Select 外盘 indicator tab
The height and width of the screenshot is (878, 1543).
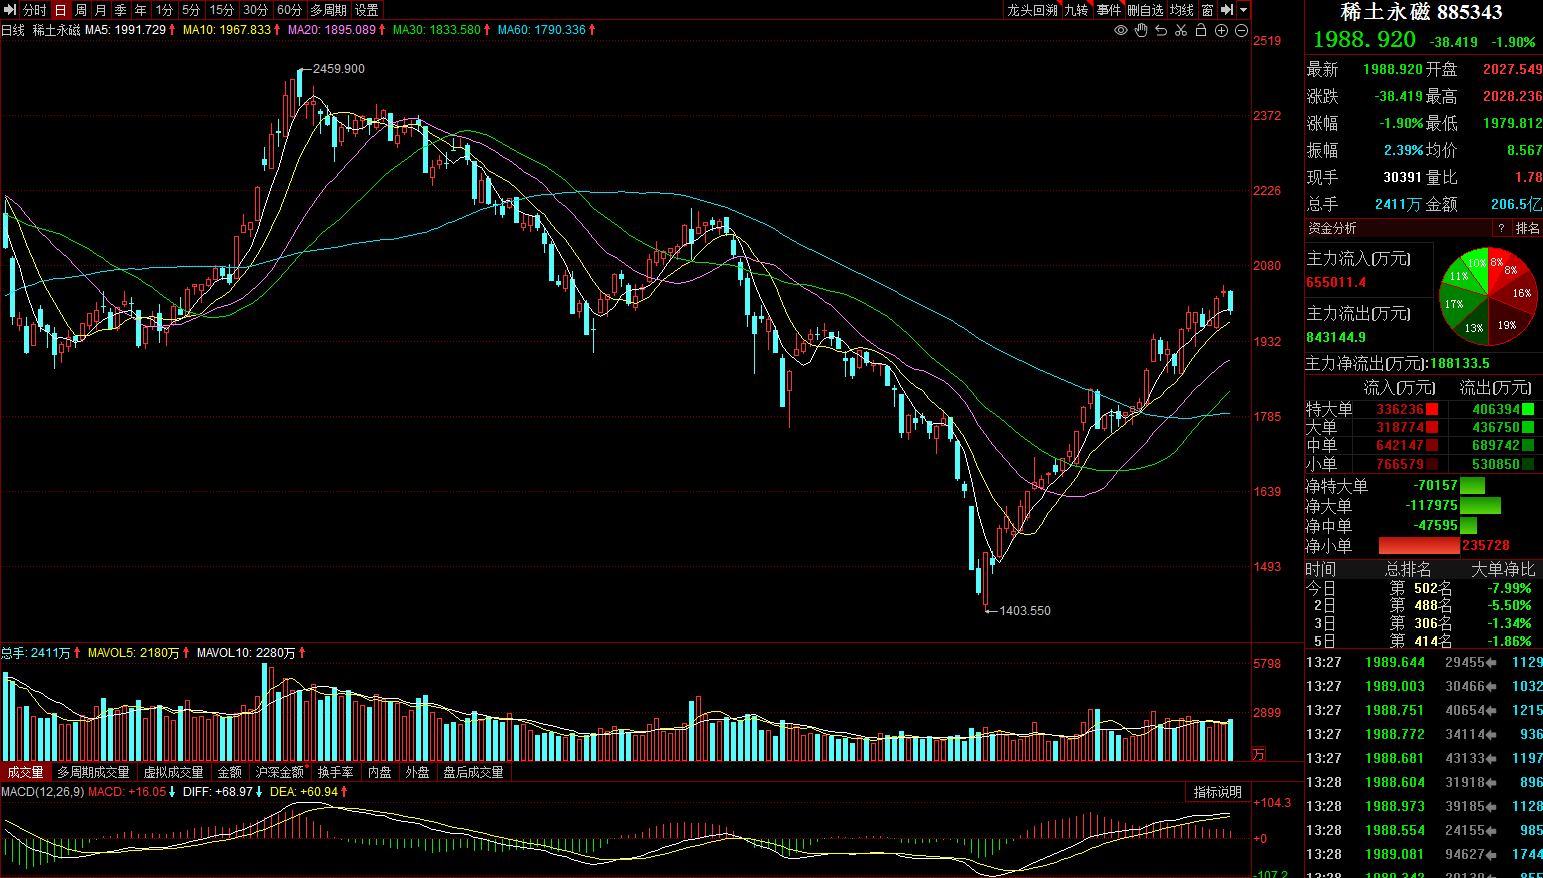click(x=418, y=772)
